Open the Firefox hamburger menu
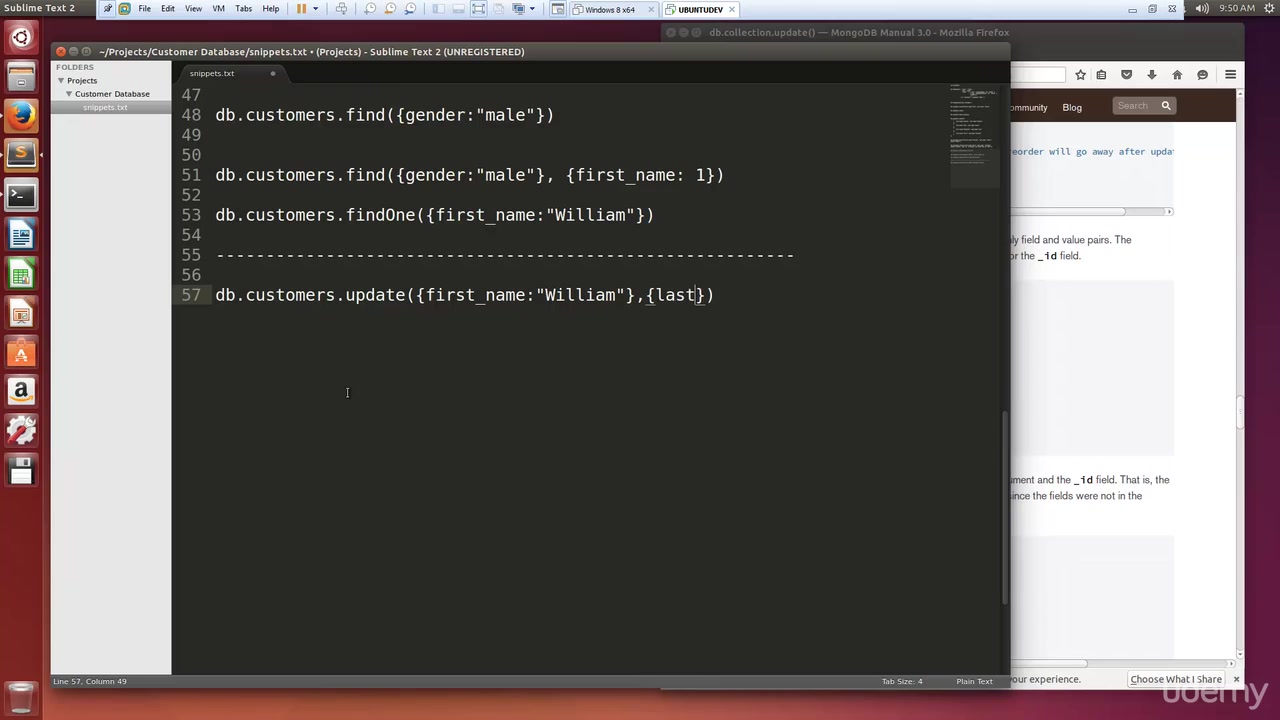The width and height of the screenshot is (1280, 720). pos(1231,75)
